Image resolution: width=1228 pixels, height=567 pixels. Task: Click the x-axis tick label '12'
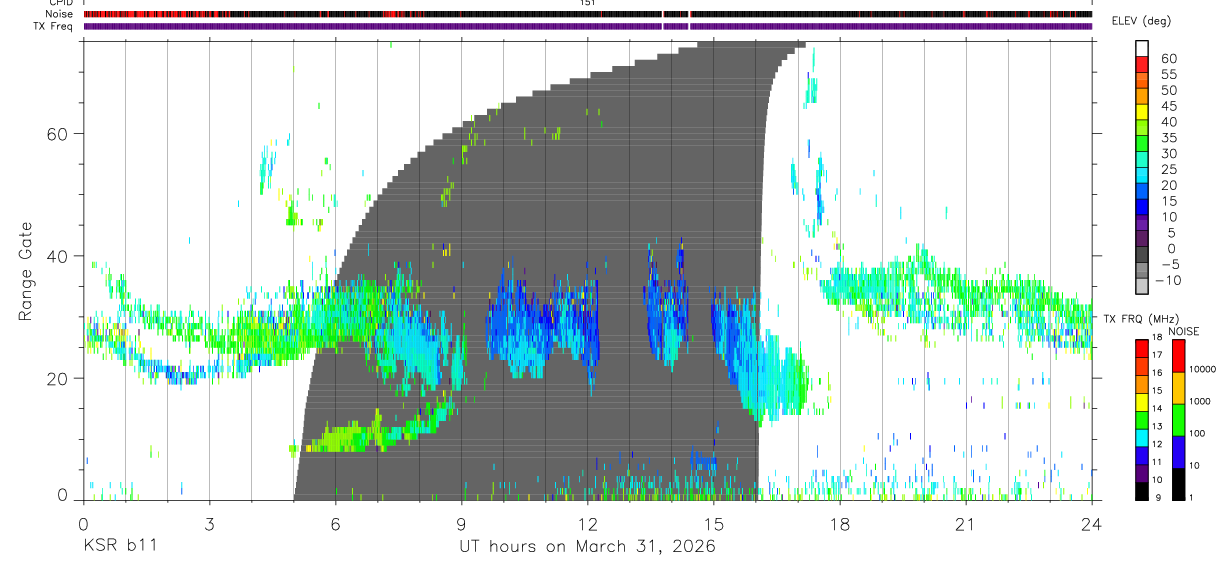click(x=587, y=524)
